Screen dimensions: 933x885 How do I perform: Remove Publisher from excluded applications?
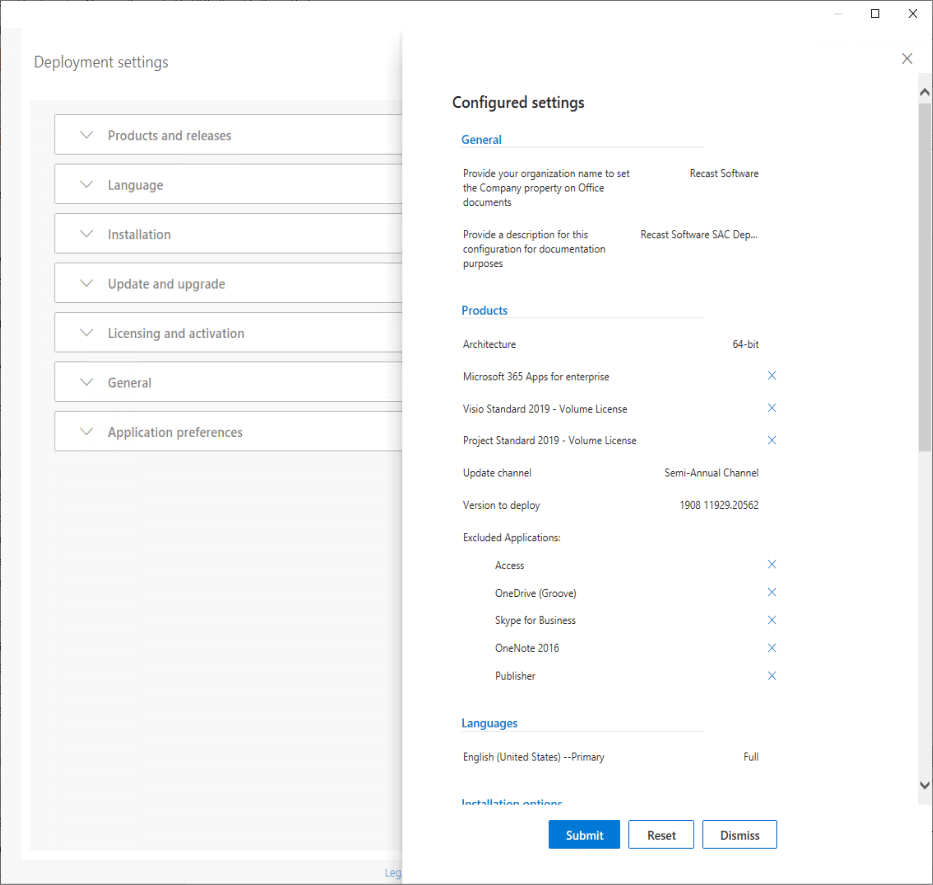[x=771, y=675]
